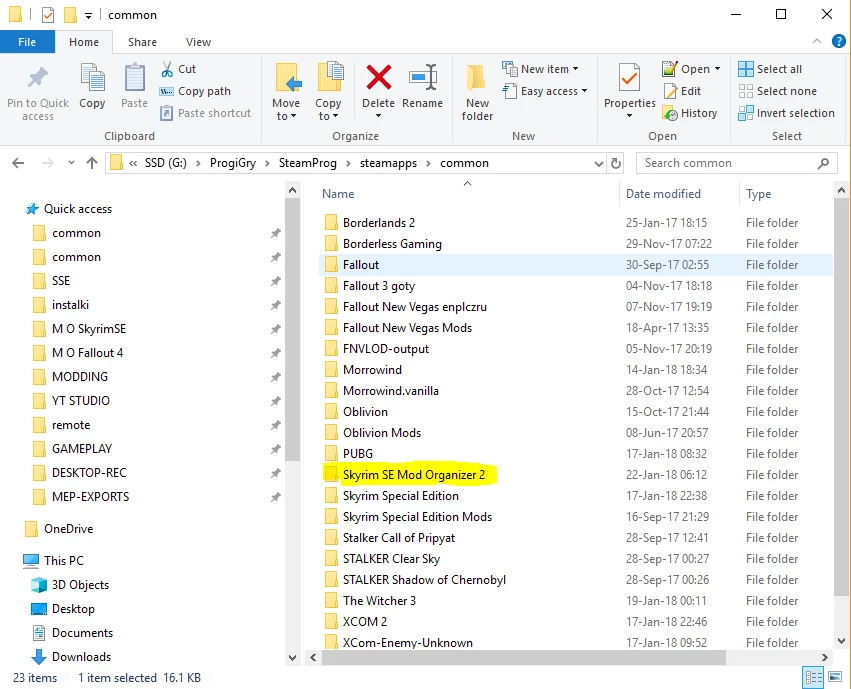This screenshot has width=851, height=689.
Task: Go back with the left arrow
Action: click(18, 163)
